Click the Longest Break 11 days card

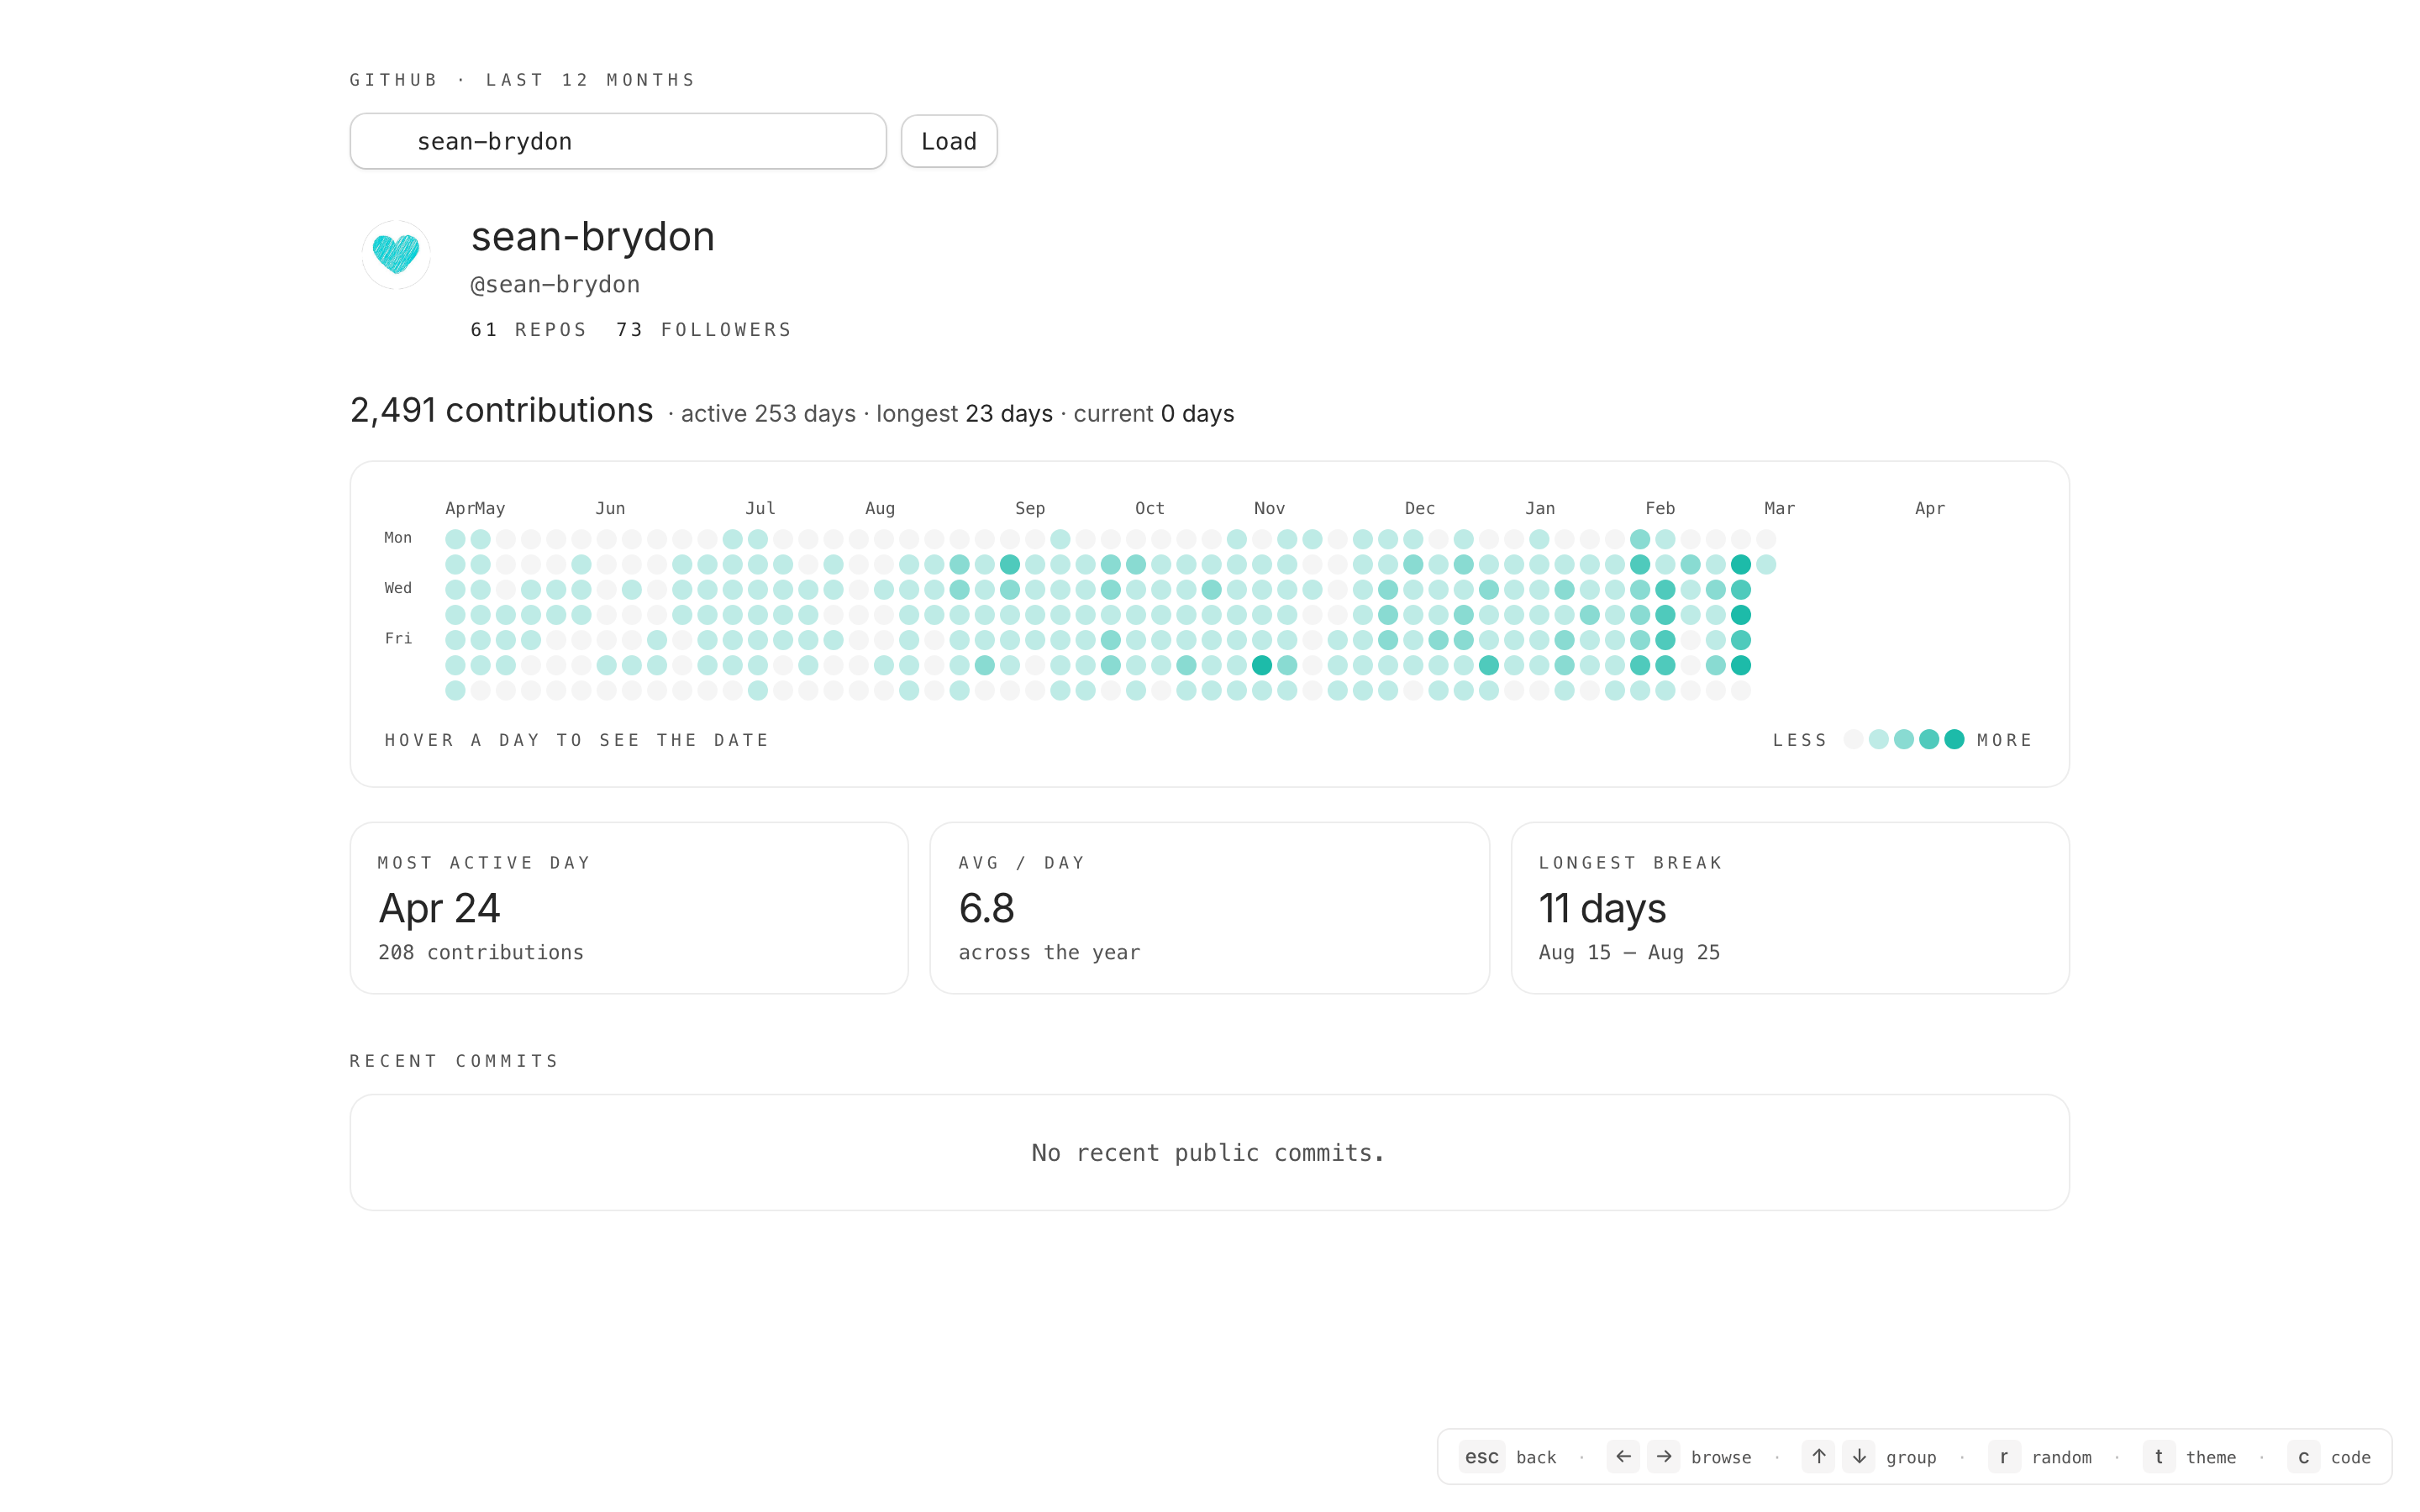coord(1789,907)
